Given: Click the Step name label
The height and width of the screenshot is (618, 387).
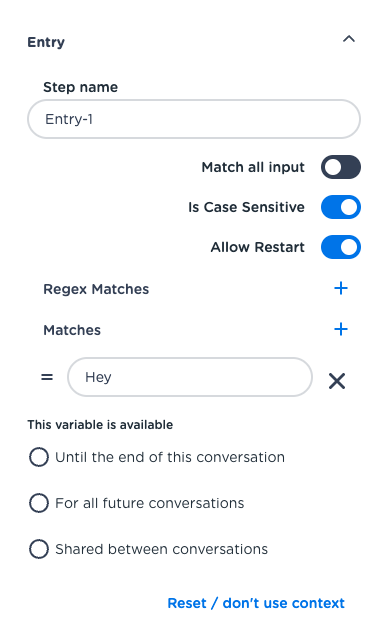Looking at the screenshot, I should 80,87.
